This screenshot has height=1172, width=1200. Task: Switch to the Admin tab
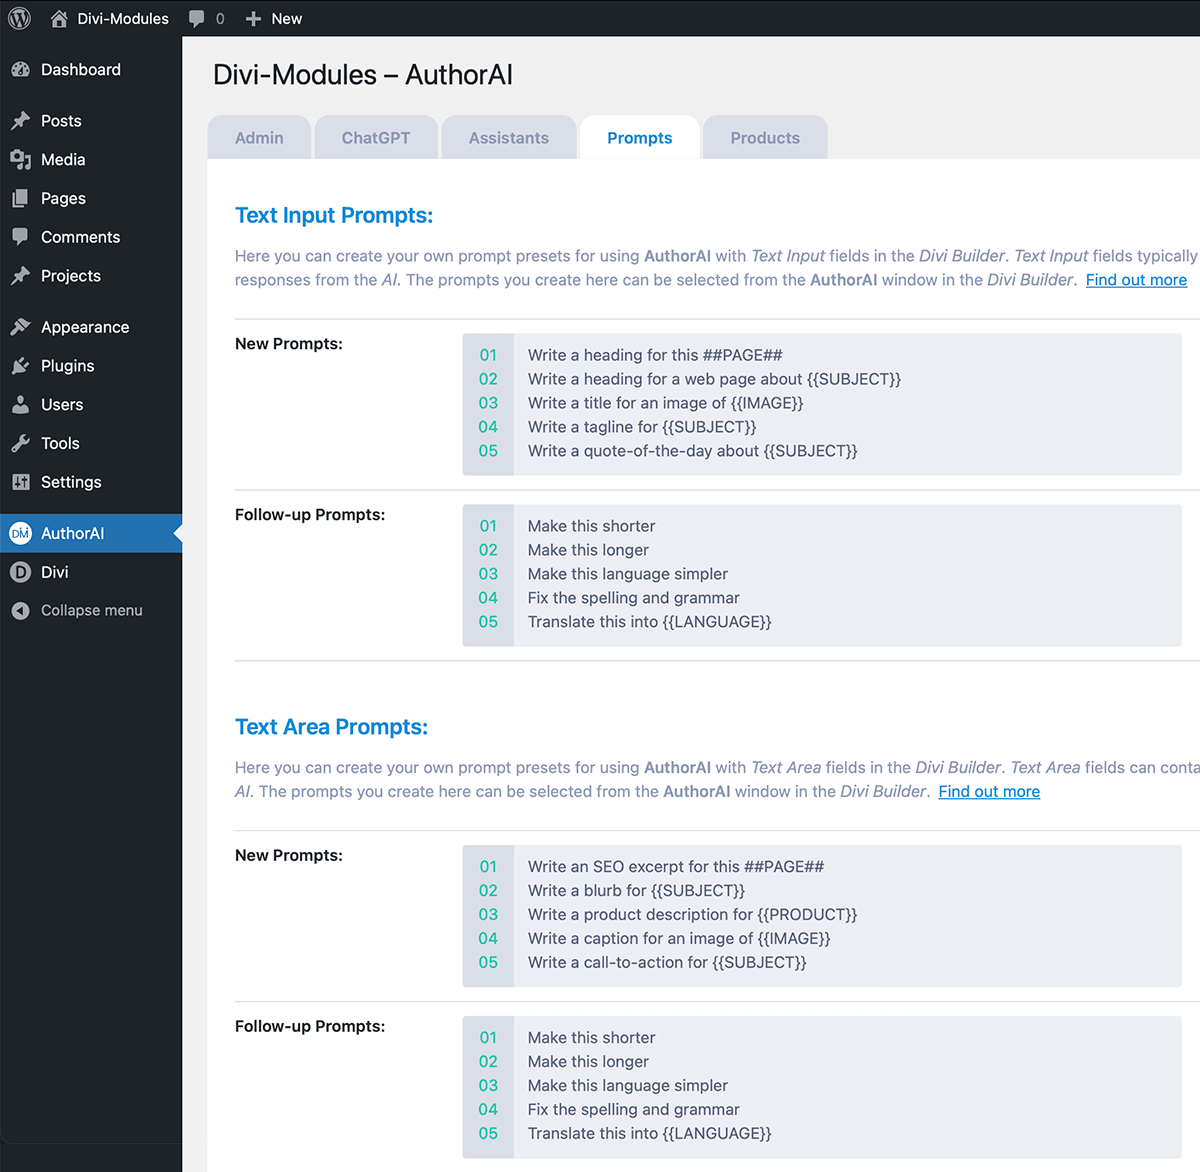point(259,138)
